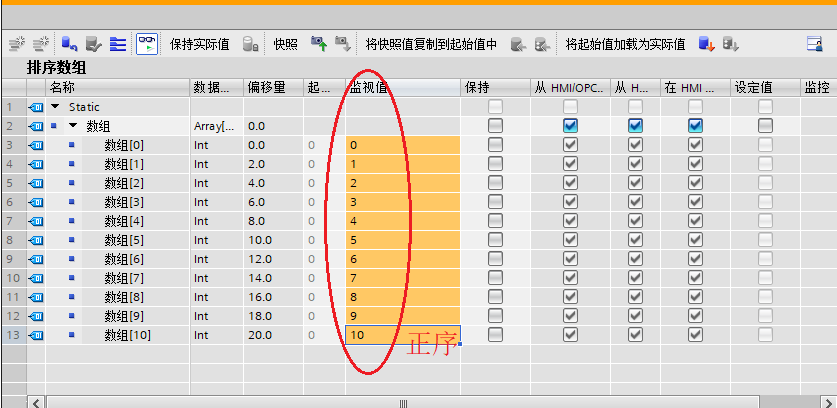Toggle 保持 checkbox in 数组 row
This screenshot has width=837, height=408.
[495, 126]
